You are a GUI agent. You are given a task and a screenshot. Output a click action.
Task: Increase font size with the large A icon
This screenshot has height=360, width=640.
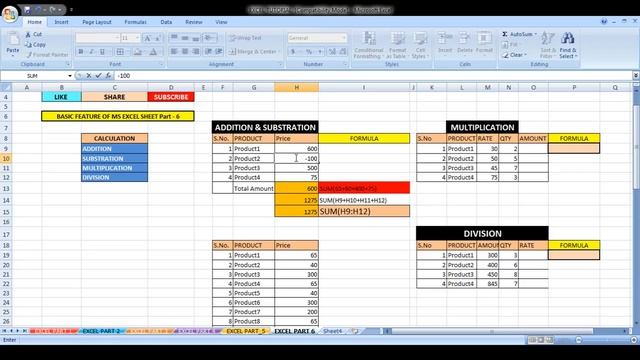point(148,38)
